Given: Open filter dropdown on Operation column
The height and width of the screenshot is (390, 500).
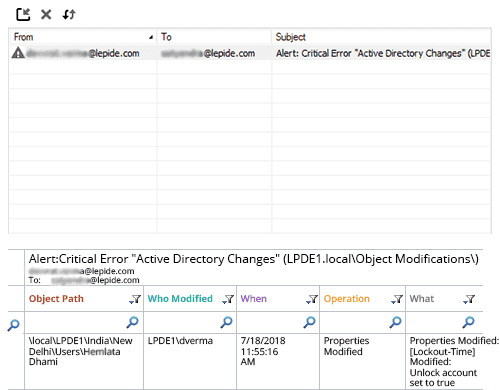Looking at the screenshot, I should point(397,299).
